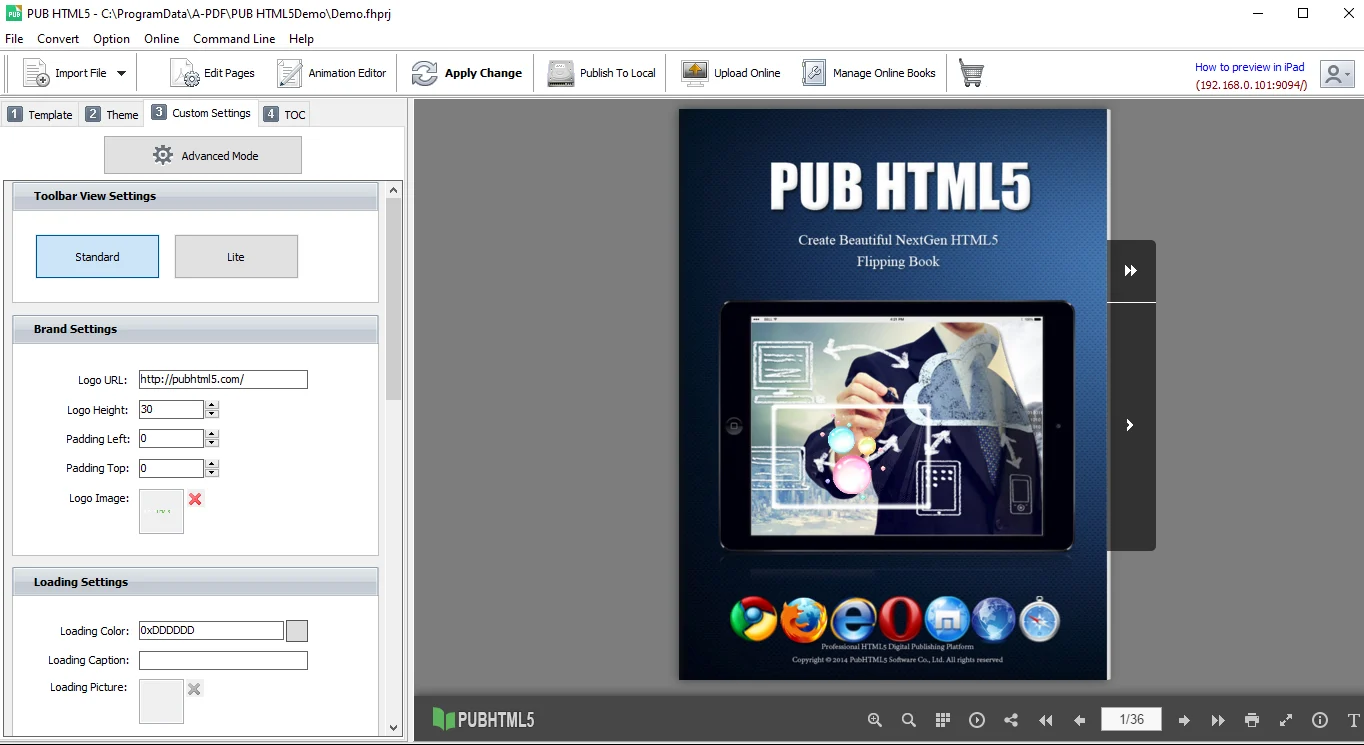The image size is (1364, 745).
Task: Click the Logo Image thumbnail
Action: pos(161,511)
